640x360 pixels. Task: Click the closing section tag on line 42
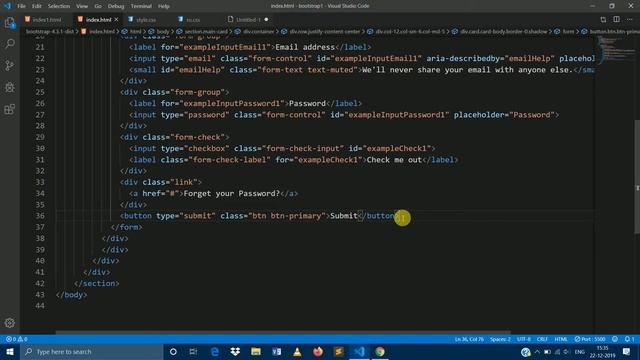click(x=97, y=283)
